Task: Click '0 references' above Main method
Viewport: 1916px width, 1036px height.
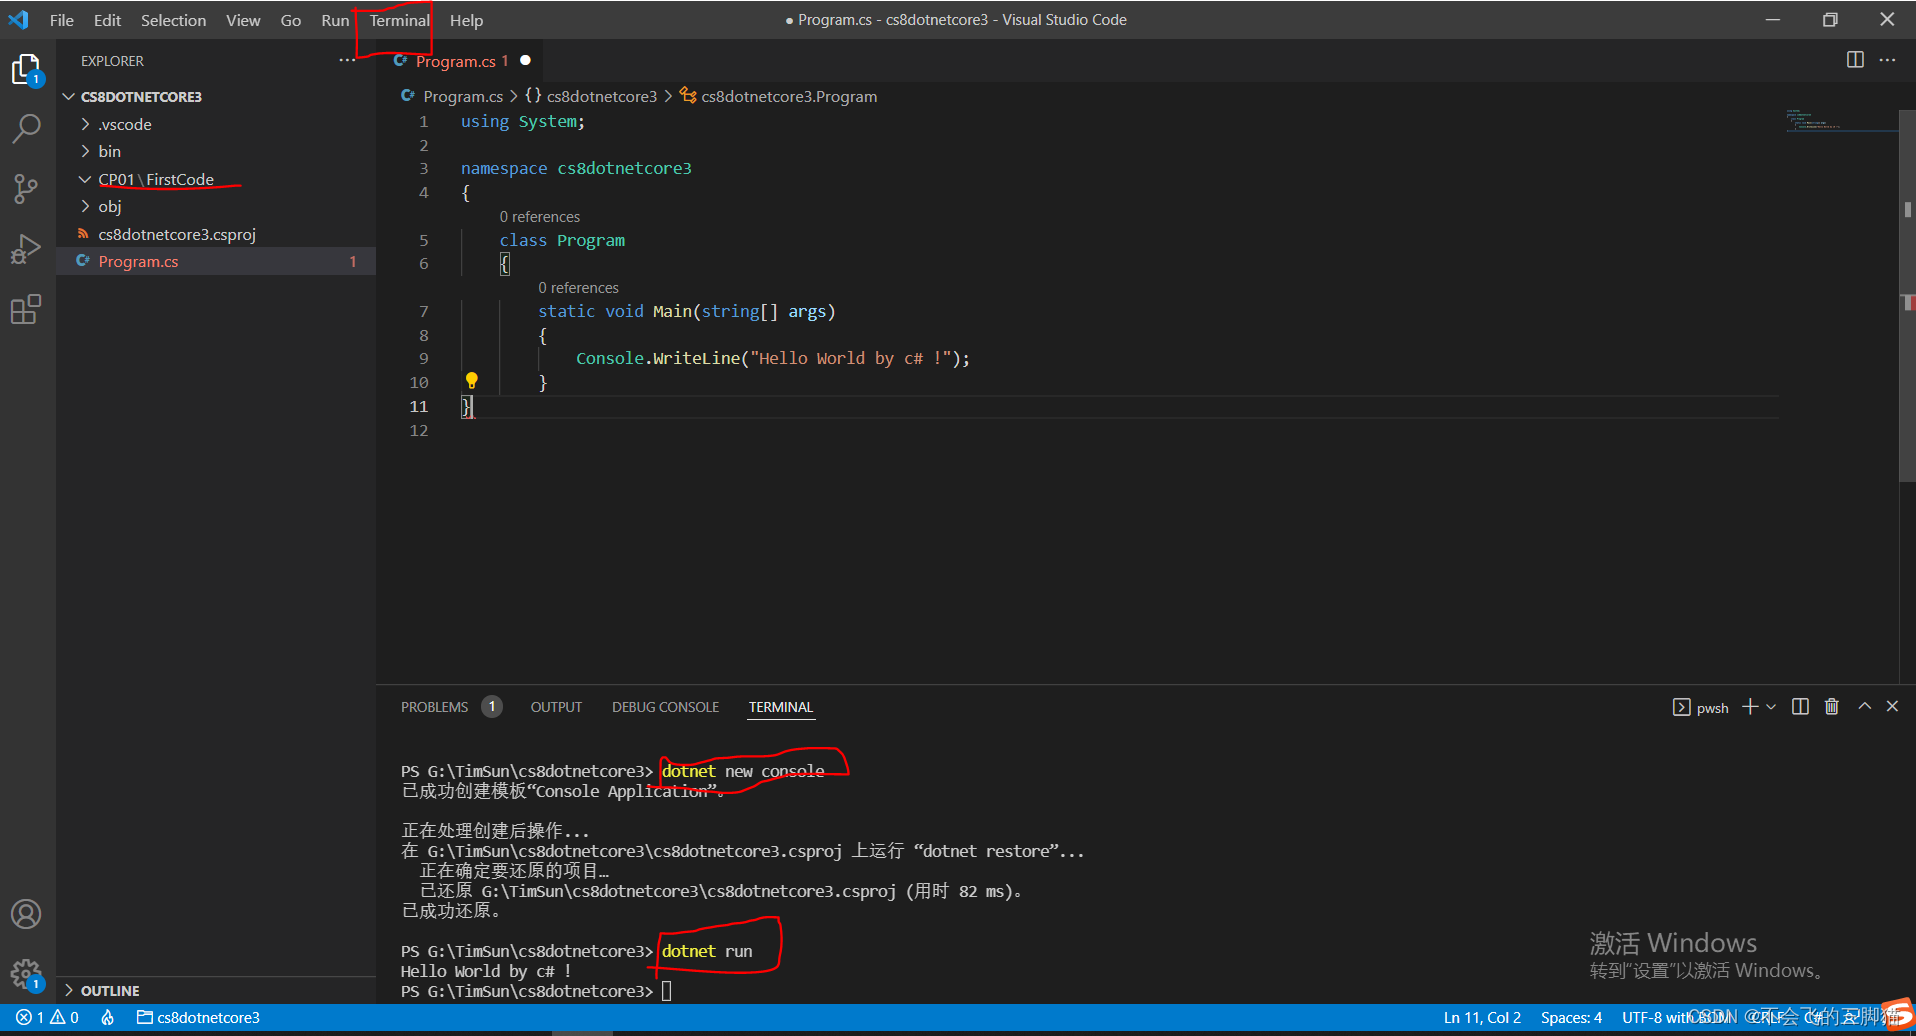Action: (x=579, y=288)
